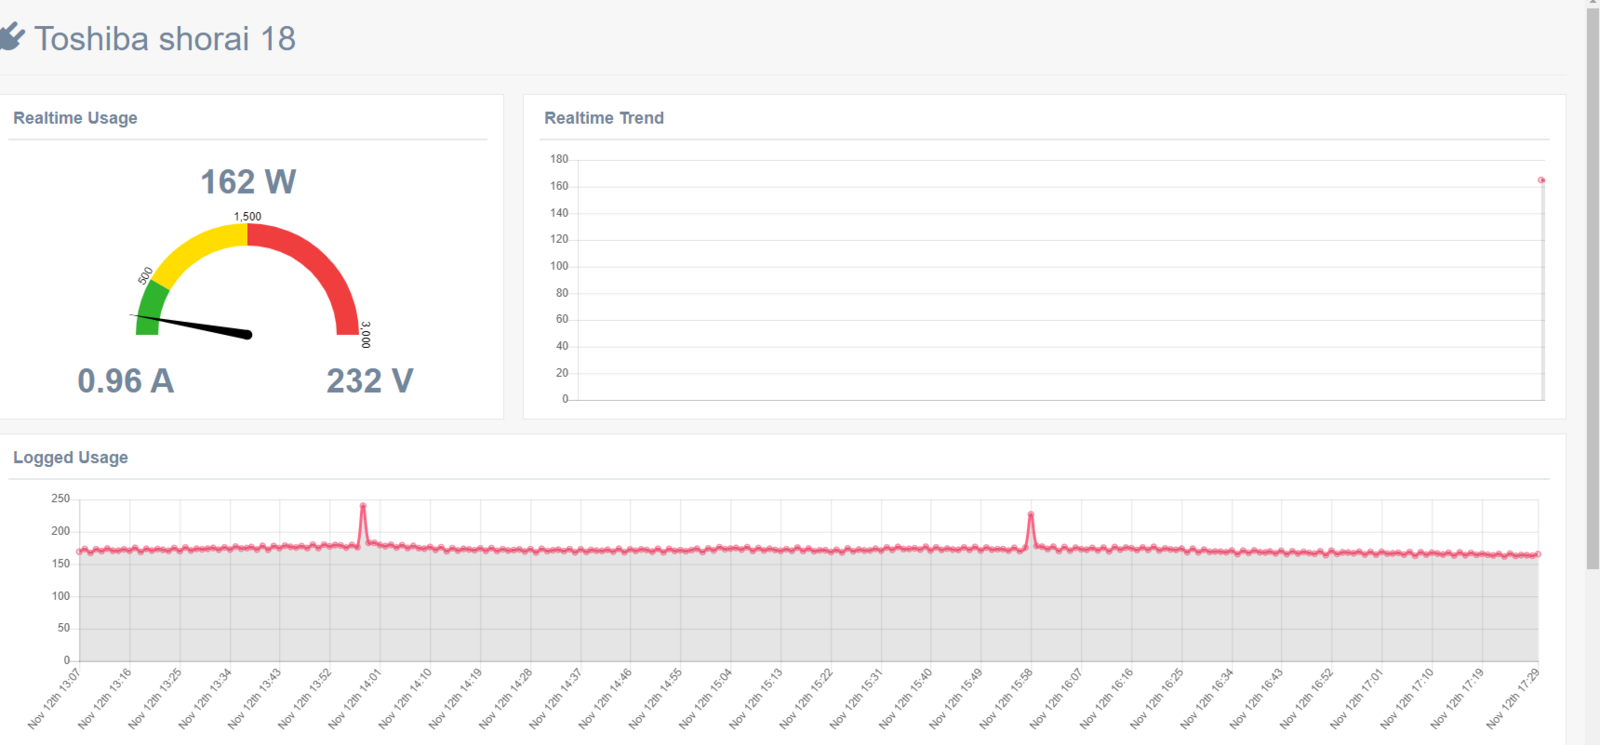Click the first spike near Nov 12th 14:01

click(363, 506)
